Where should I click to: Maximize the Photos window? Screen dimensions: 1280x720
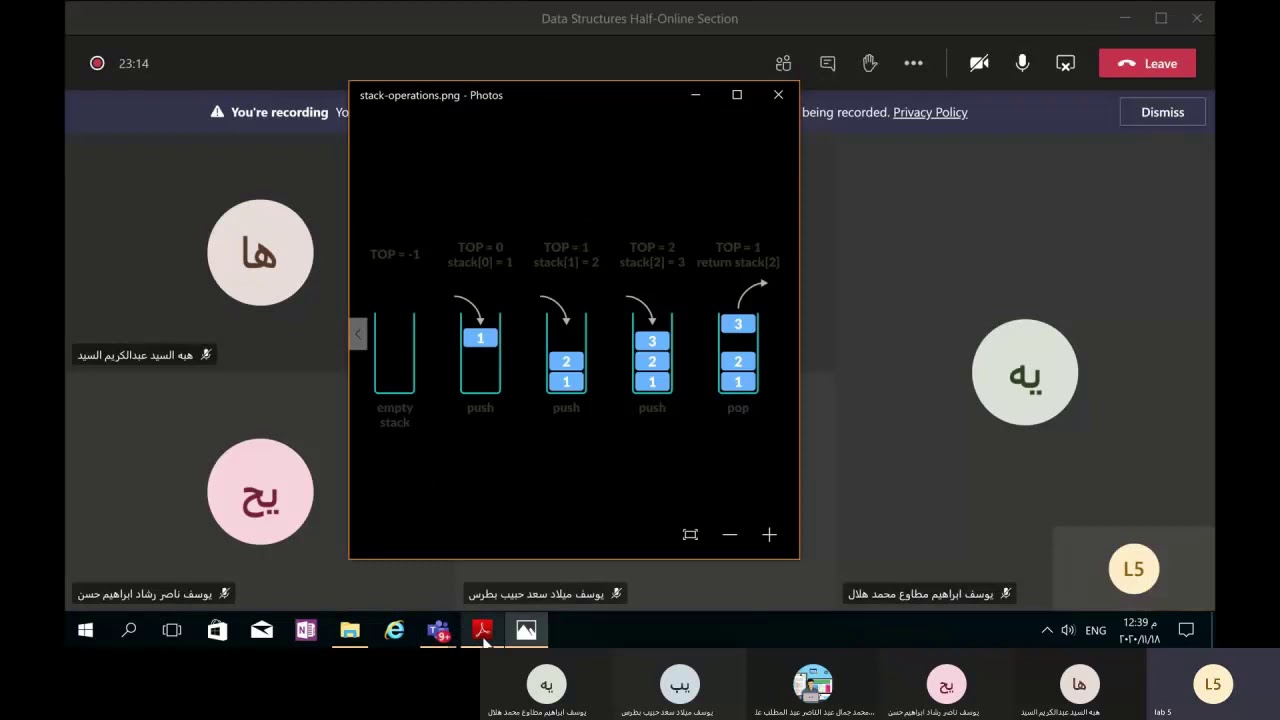(x=737, y=95)
